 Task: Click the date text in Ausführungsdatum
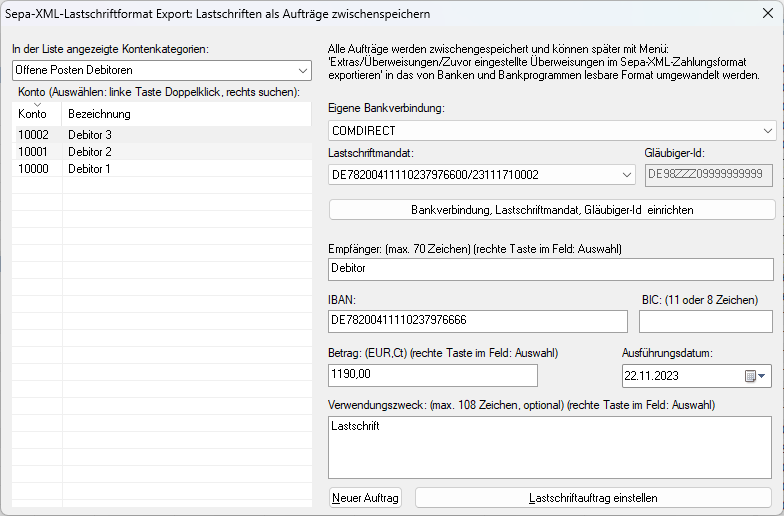pos(652,376)
